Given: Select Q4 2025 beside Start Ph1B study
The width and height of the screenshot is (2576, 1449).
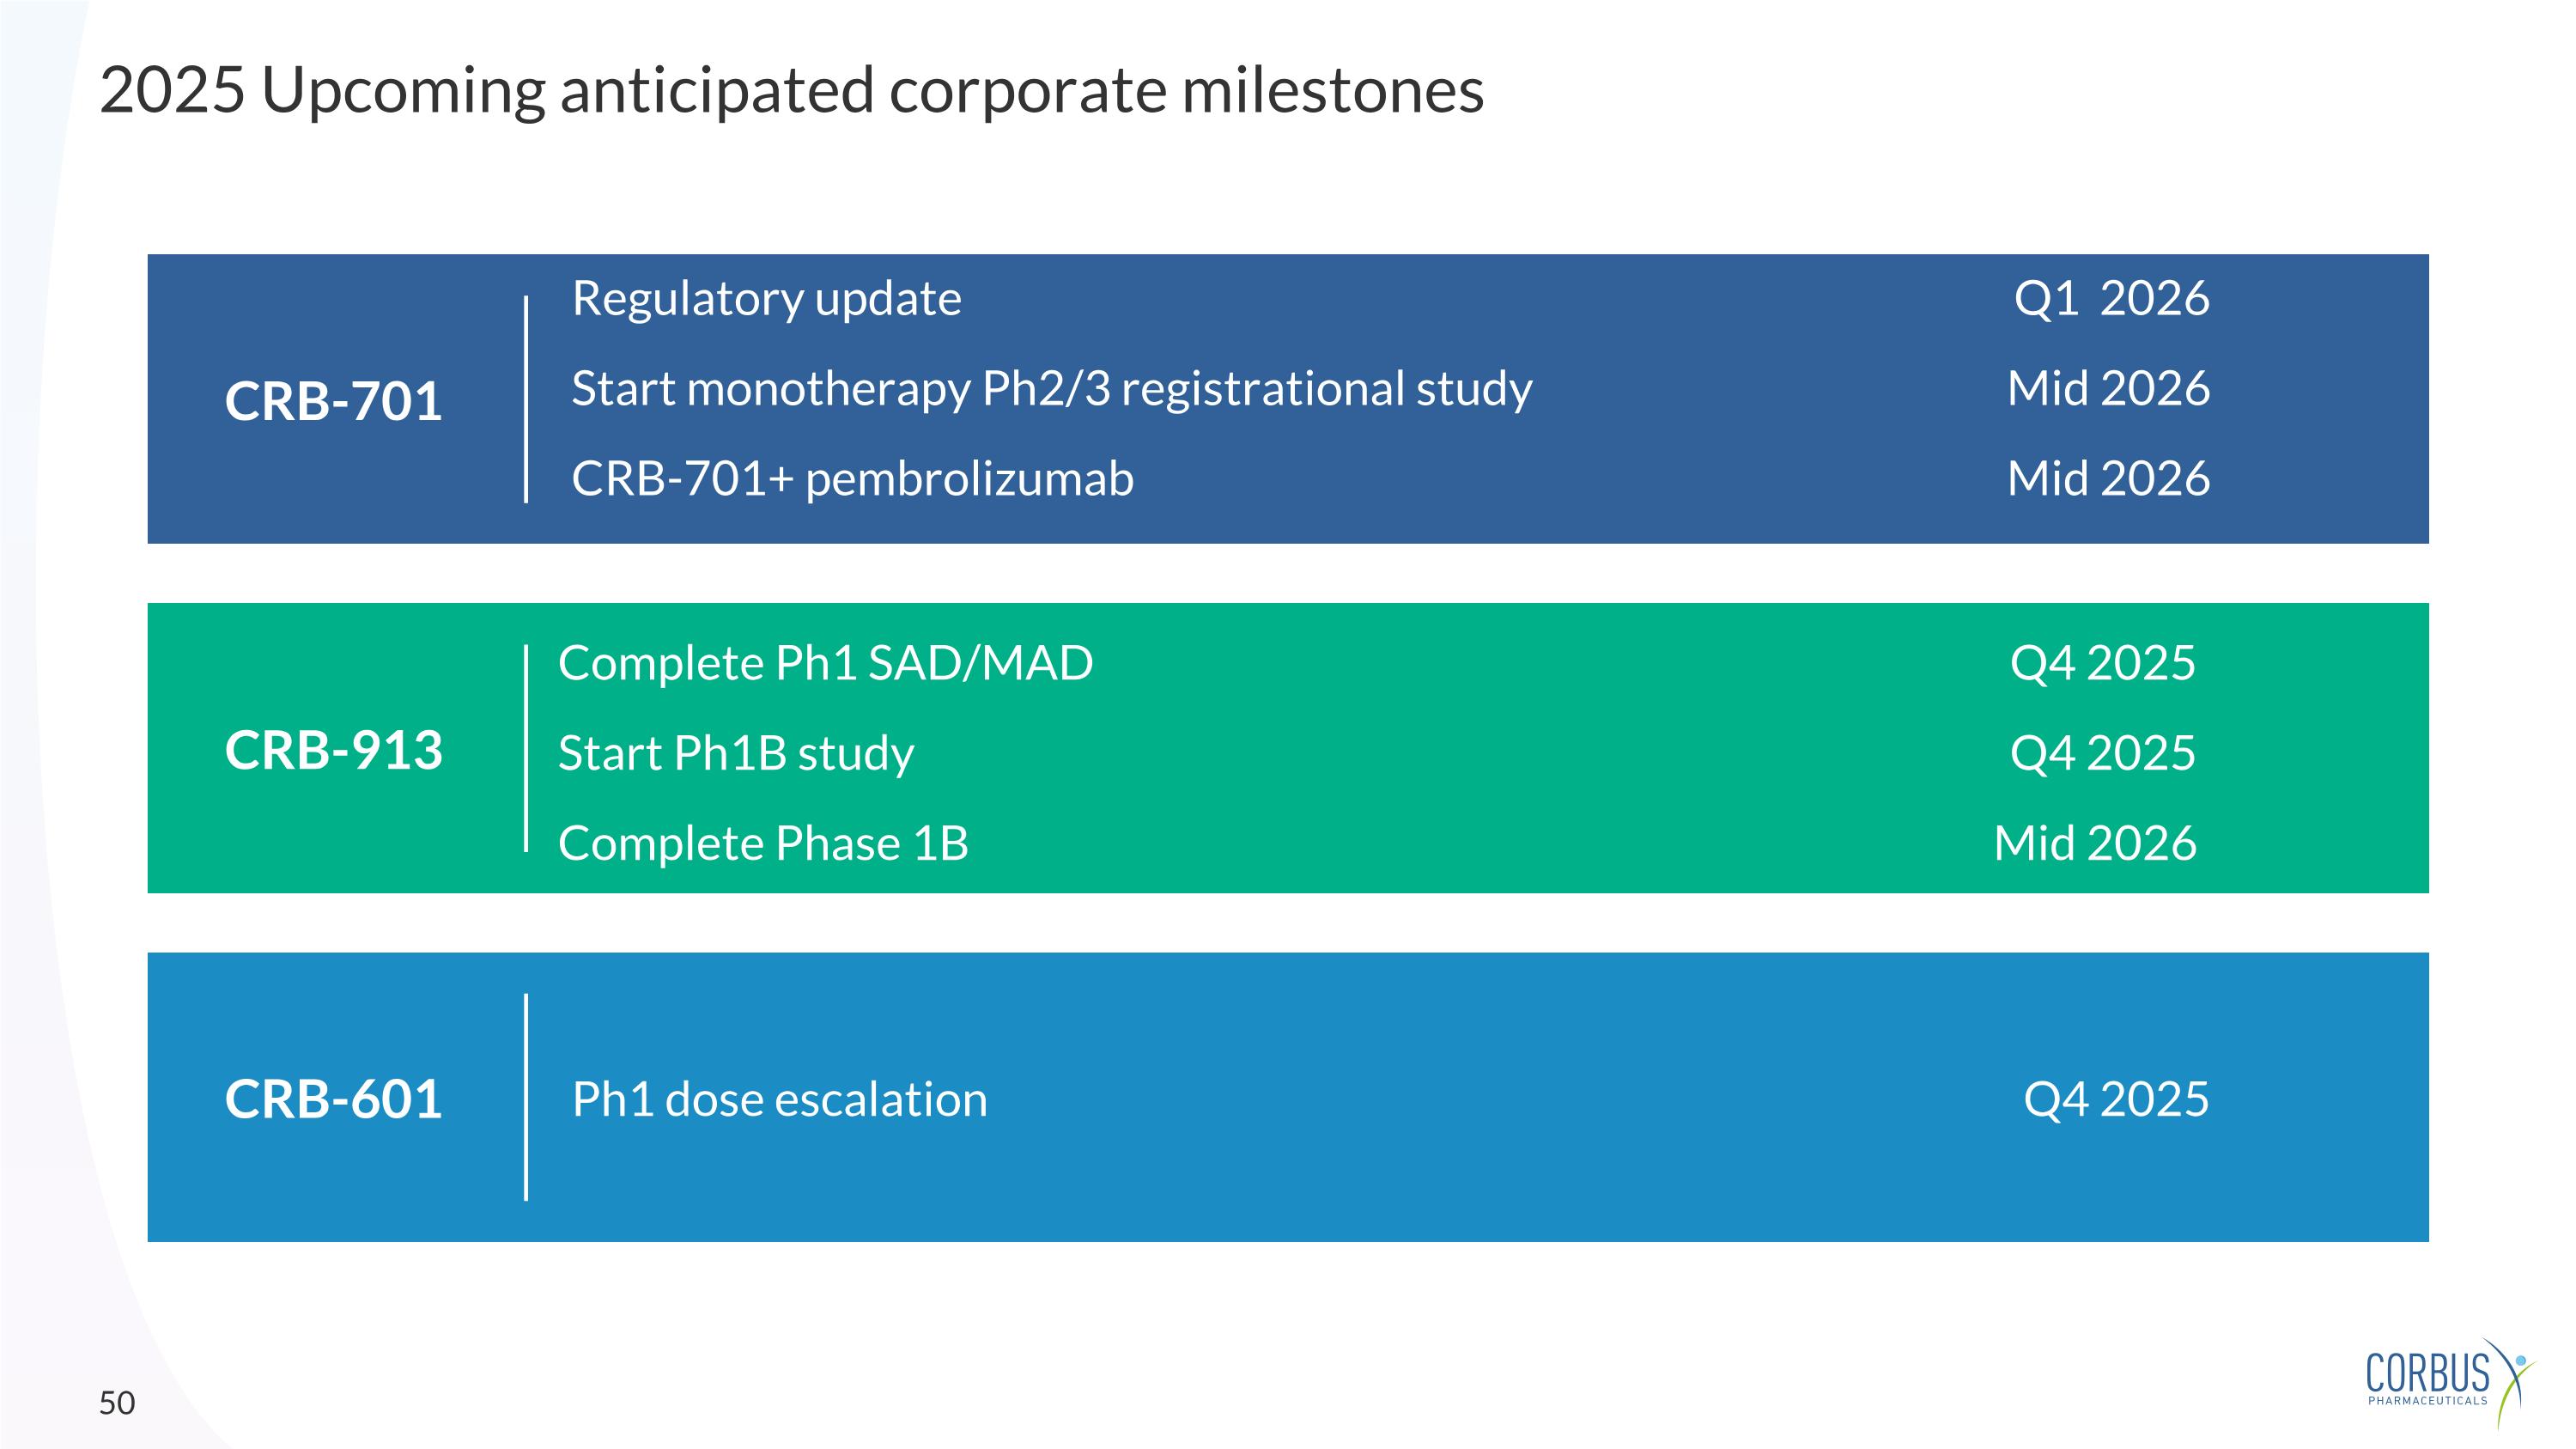Looking at the screenshot, I should [2102, 753].
